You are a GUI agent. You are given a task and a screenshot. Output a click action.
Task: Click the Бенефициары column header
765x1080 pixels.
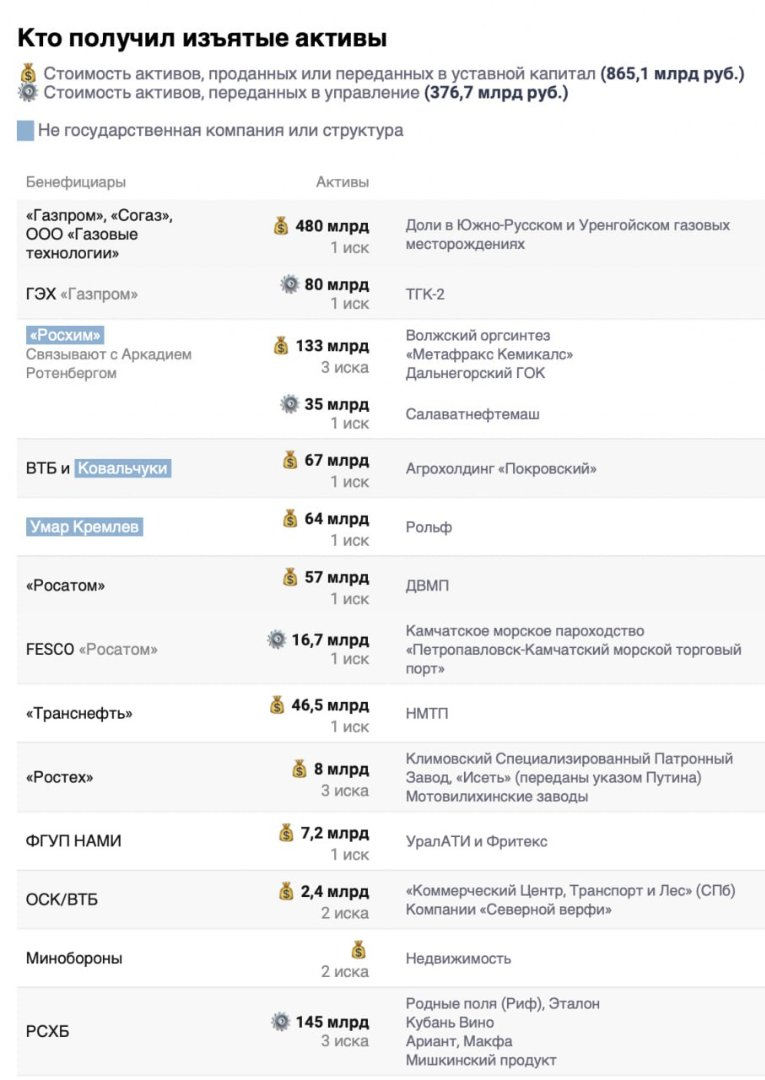click(x=76, y=182)
